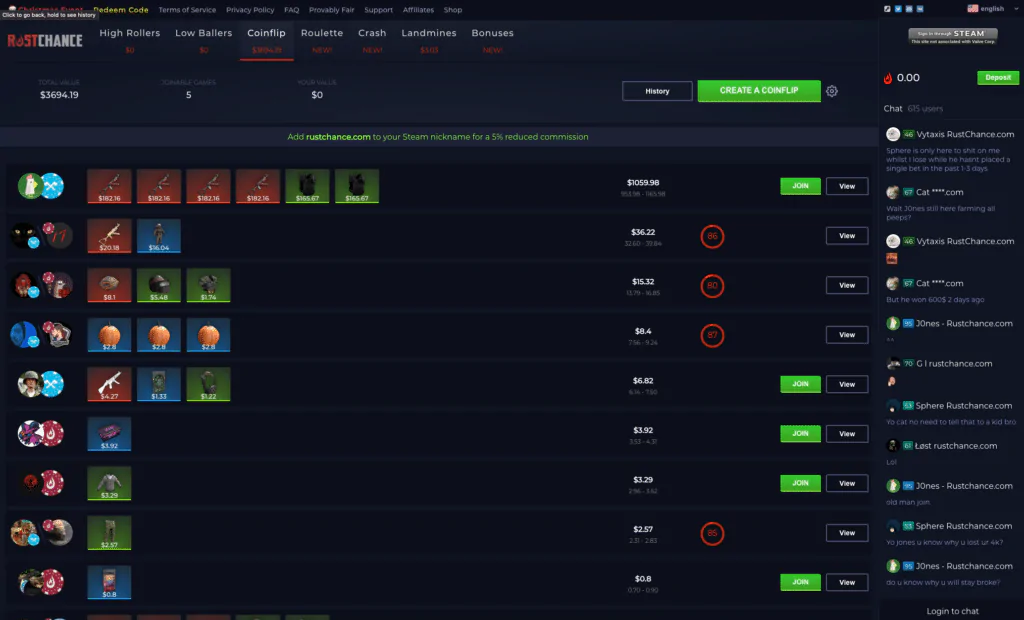Open the Shop link
The image size is (1024, 620).
[453, 10]
